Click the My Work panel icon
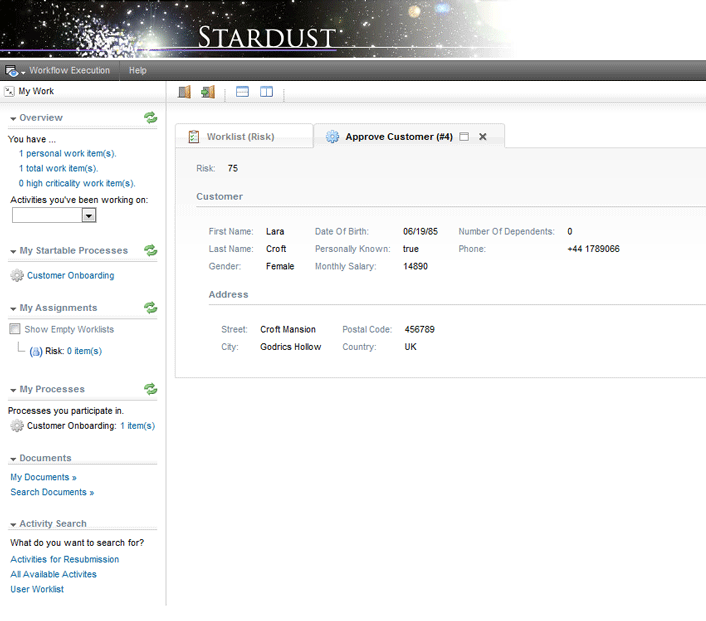This screenshot has width=706, height=621. [9, 91]
